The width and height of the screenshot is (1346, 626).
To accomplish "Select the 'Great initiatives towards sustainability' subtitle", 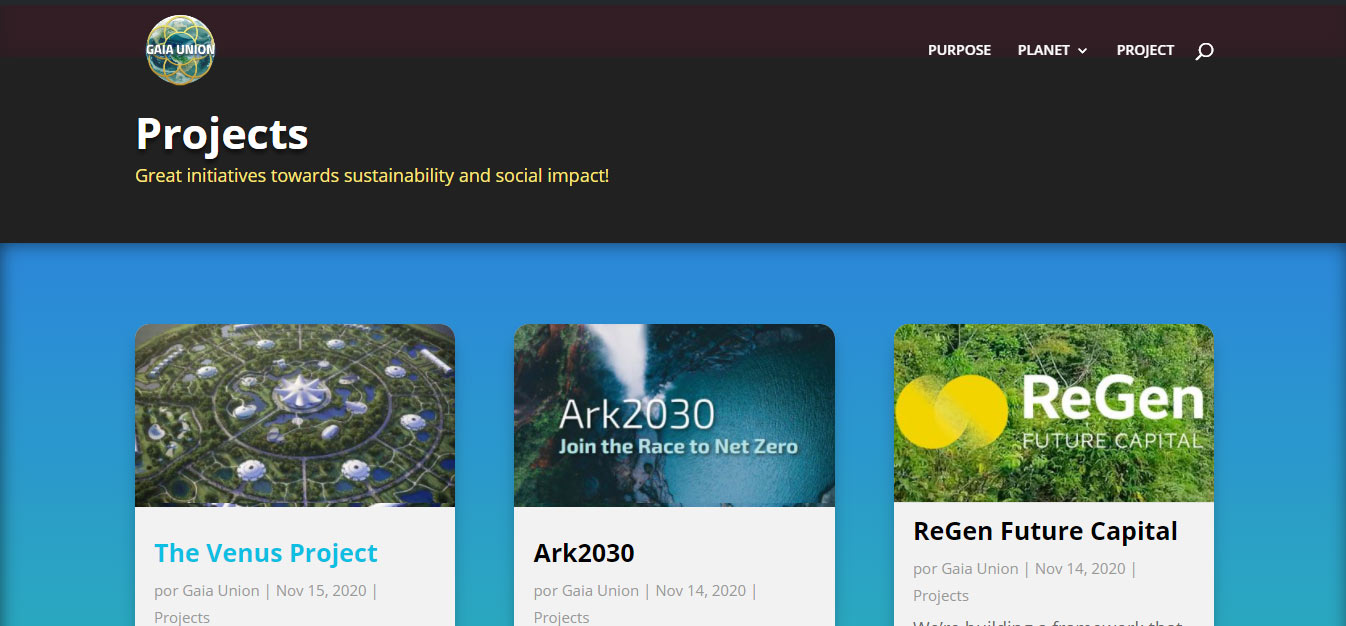I will (x=372, y=176).
